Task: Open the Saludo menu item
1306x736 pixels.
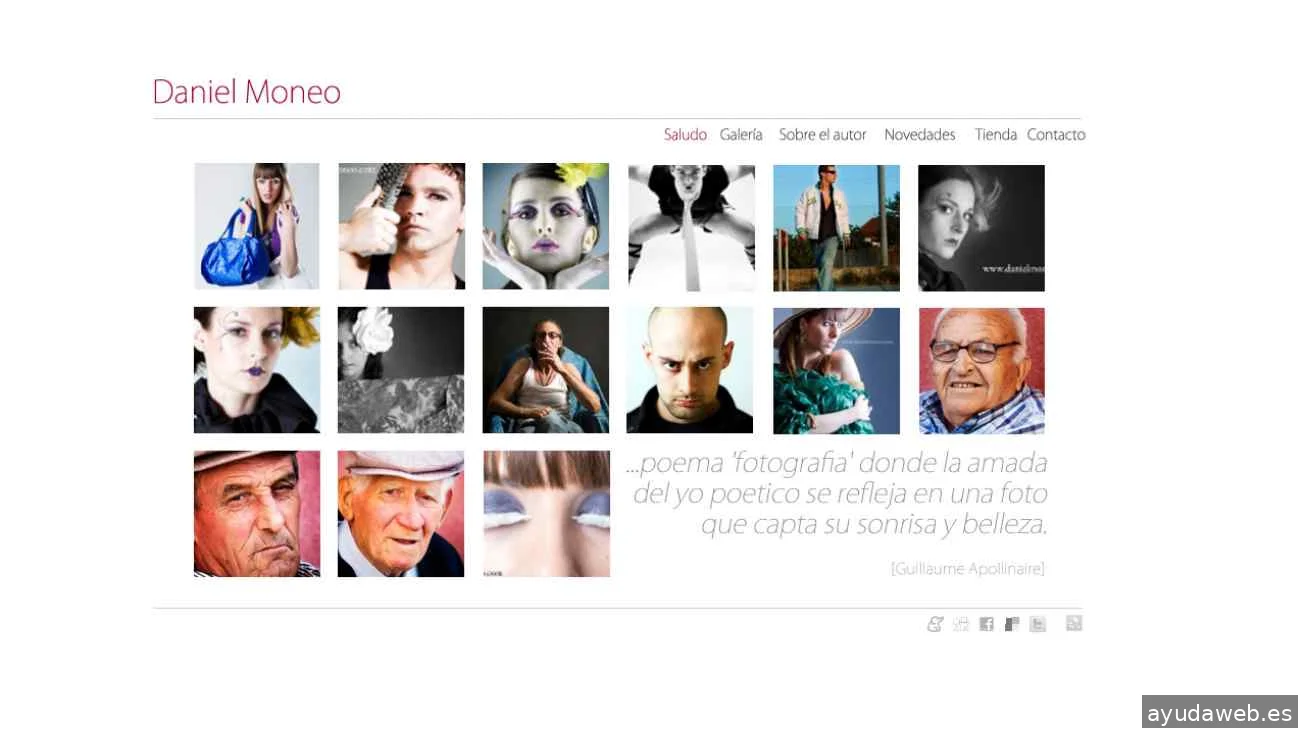Action: pyautogui.click(x=685, y=134)
